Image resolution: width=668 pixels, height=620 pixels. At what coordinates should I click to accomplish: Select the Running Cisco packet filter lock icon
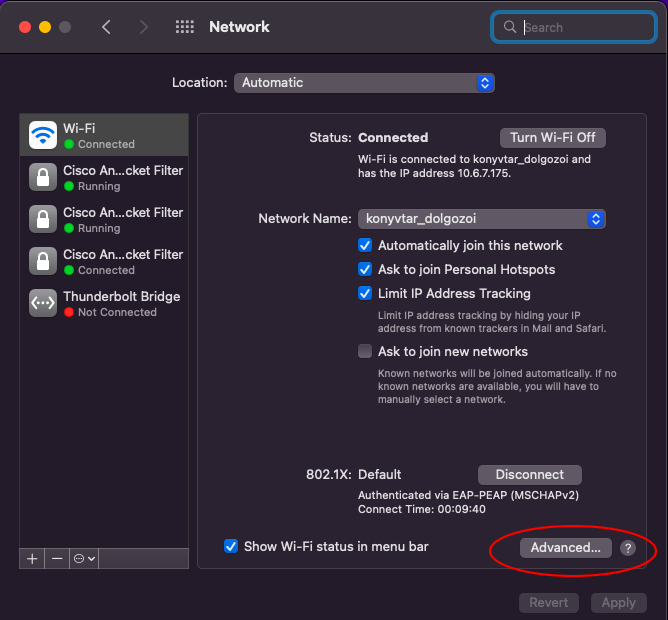tap(43, 177)
